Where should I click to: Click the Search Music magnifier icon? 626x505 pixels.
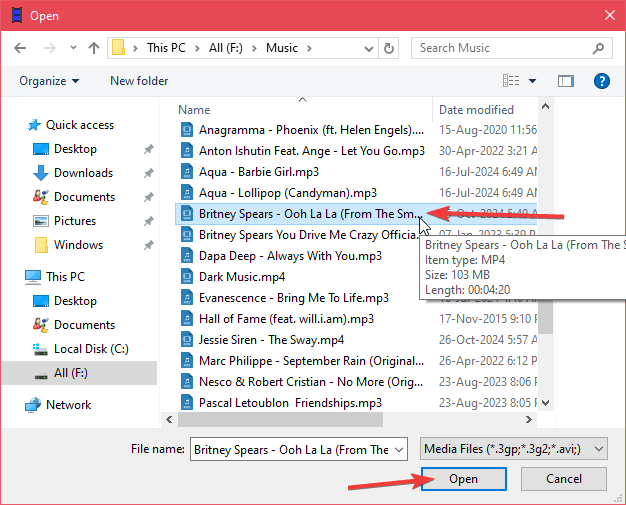pyautogui.click(x=598, y=48)
